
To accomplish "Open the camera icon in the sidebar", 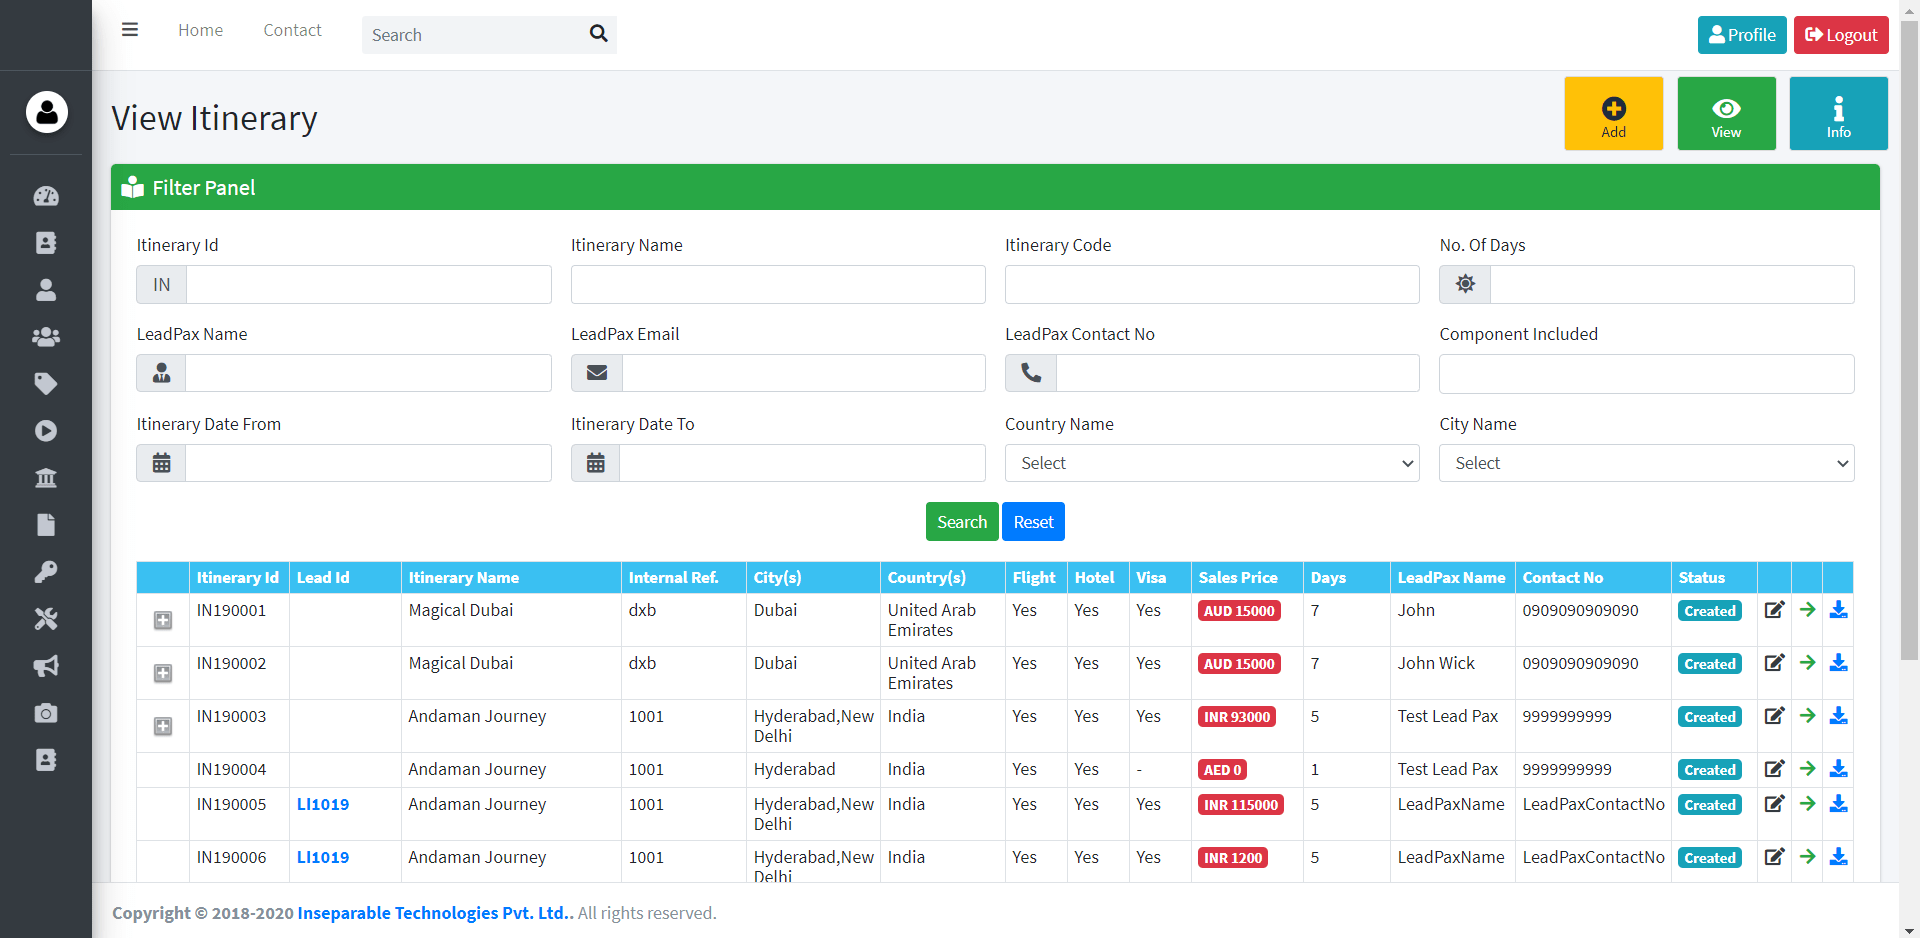I will (46, 714).
